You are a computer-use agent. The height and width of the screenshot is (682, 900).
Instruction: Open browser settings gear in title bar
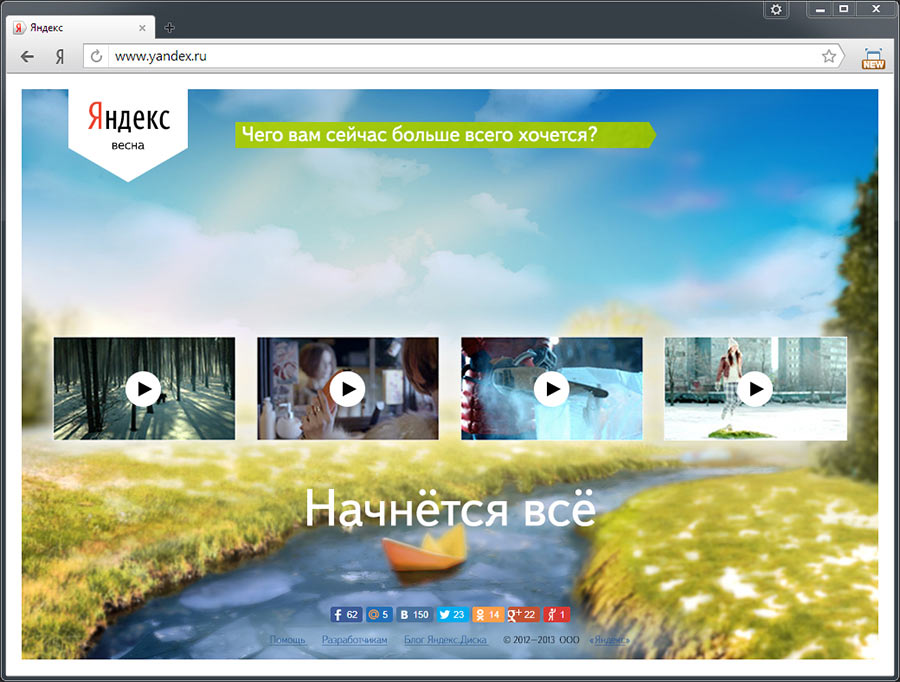(x=777, y=9)
